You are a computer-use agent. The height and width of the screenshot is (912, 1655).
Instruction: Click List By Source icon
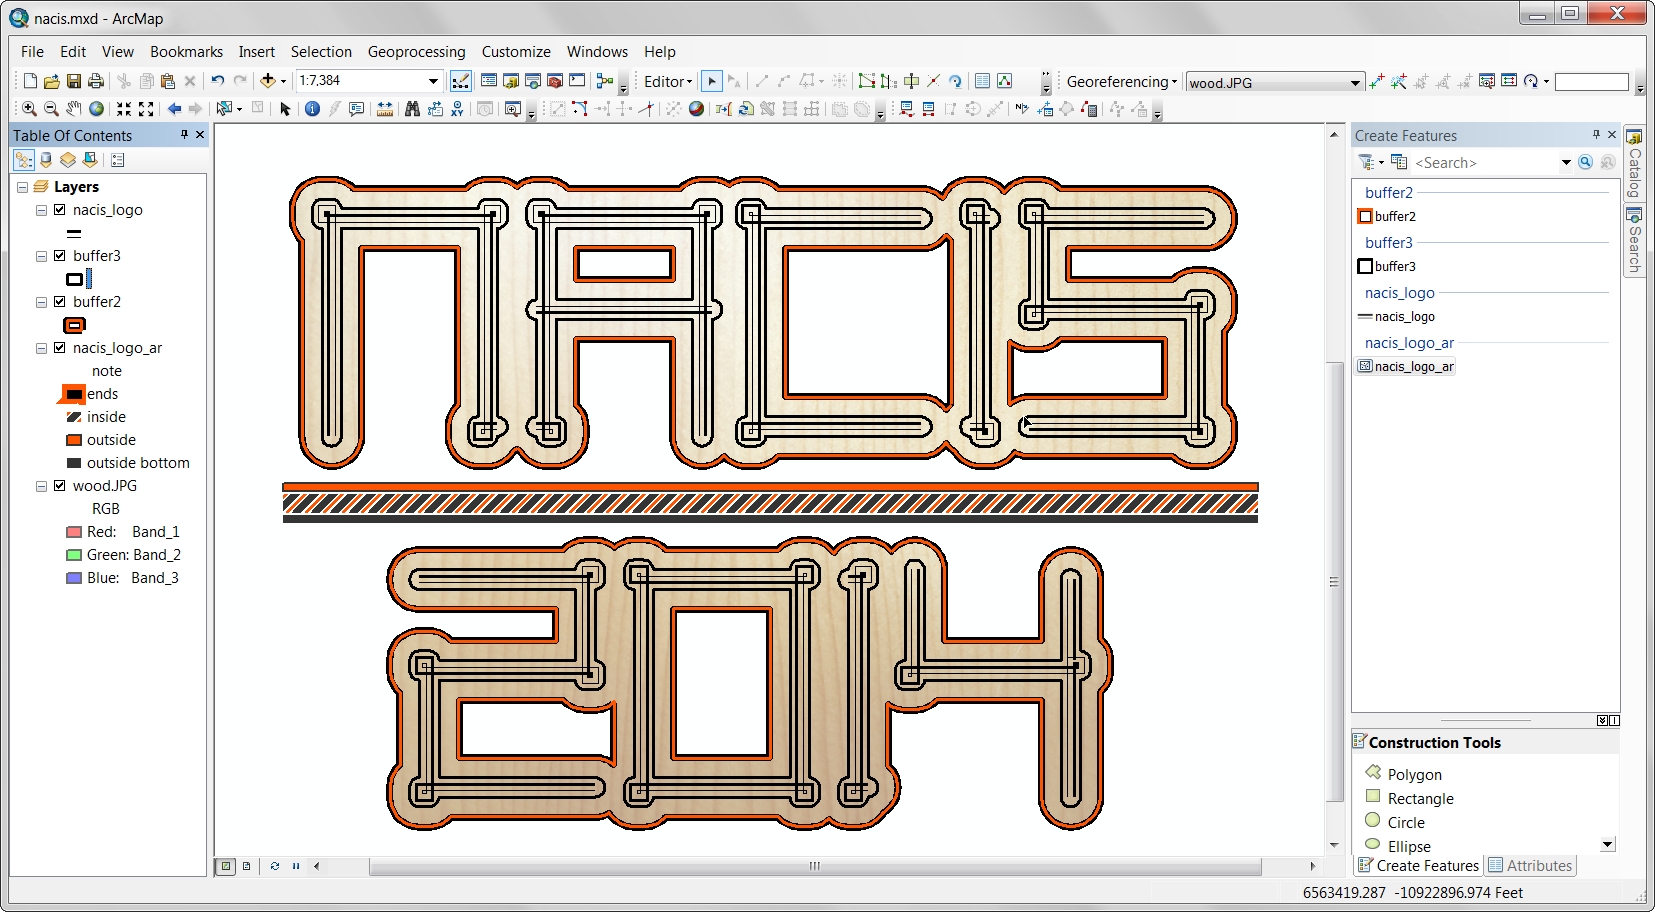(46, 160)
